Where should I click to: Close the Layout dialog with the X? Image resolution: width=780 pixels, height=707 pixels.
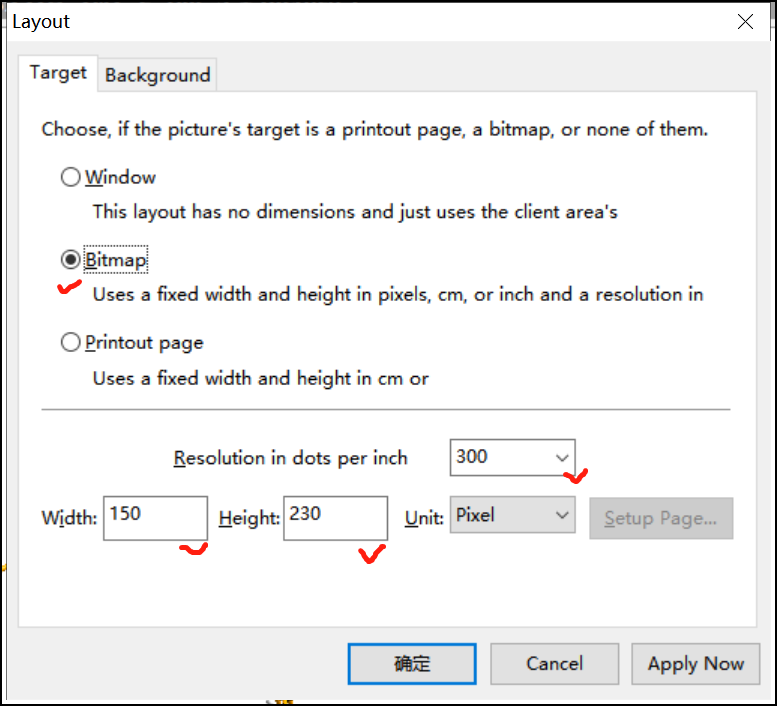[x=745, y=21]
